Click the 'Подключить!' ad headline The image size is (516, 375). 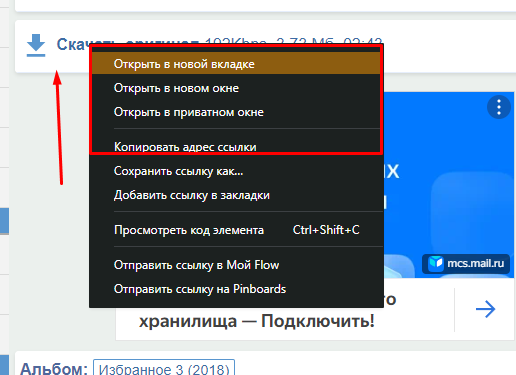(257, 321)
